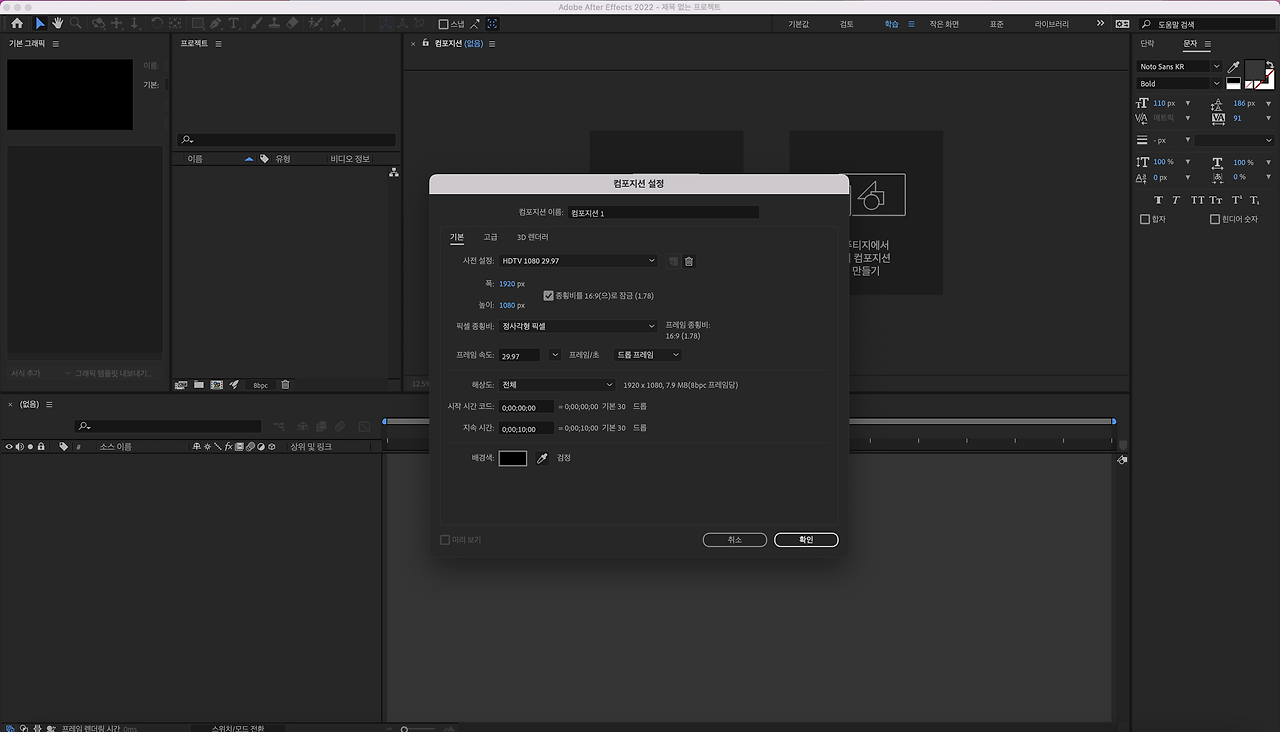The height and width of the screenshot is (732, 1280).
Task: Select the Rectangle shape tool
Action: [x=197, y=23]
